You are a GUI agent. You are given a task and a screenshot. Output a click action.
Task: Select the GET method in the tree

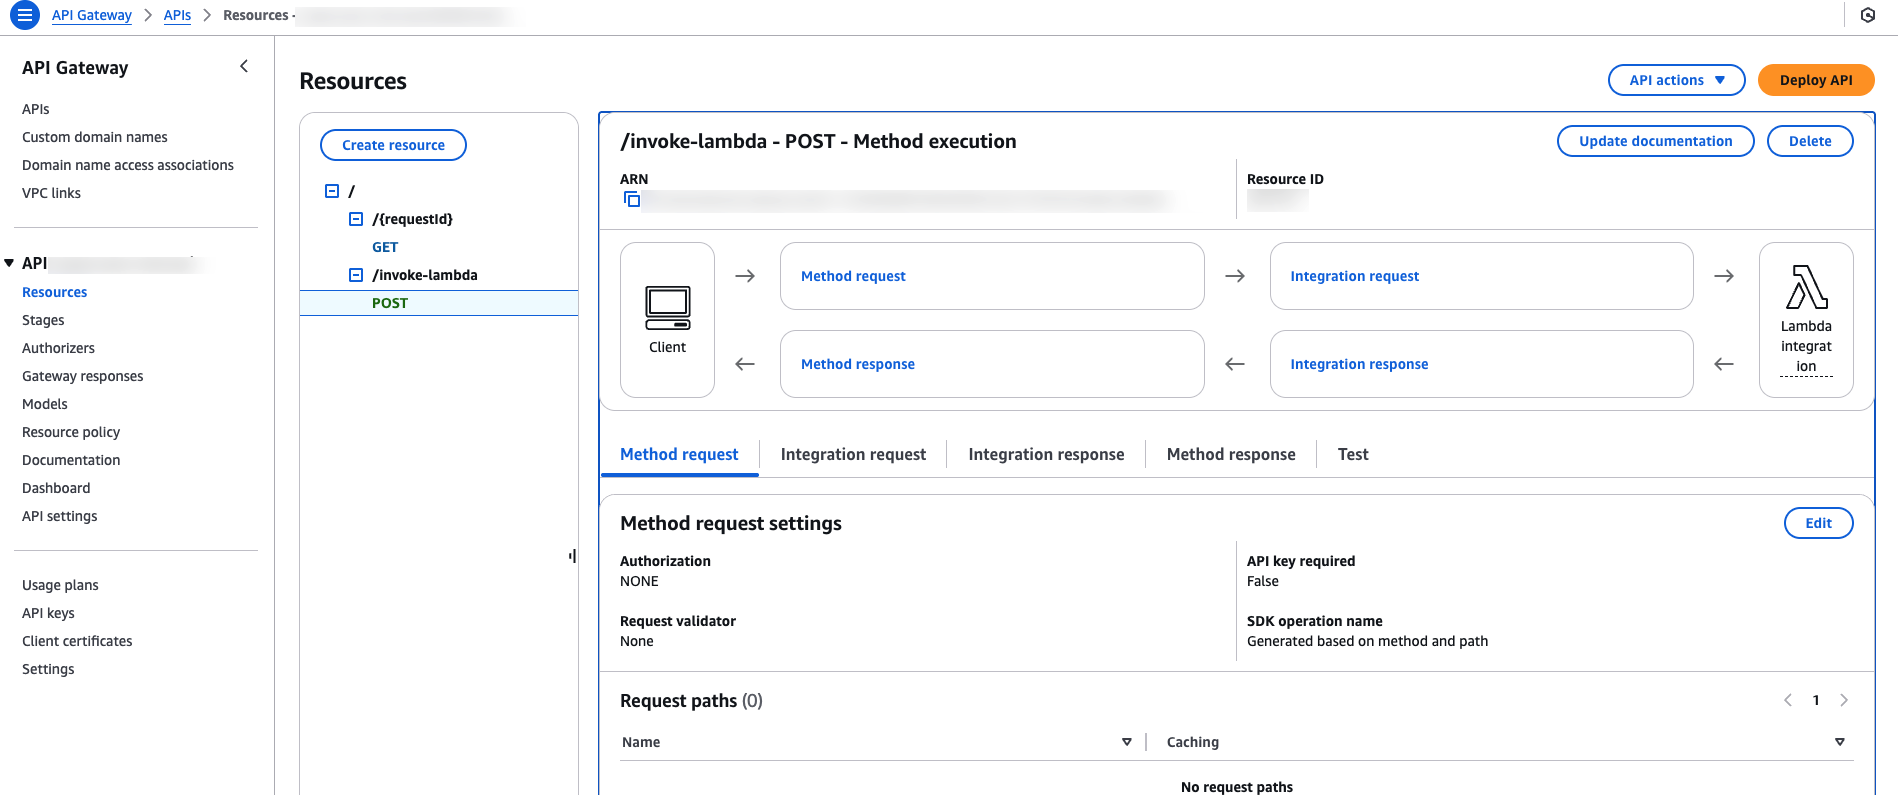[x=385, y=247]
